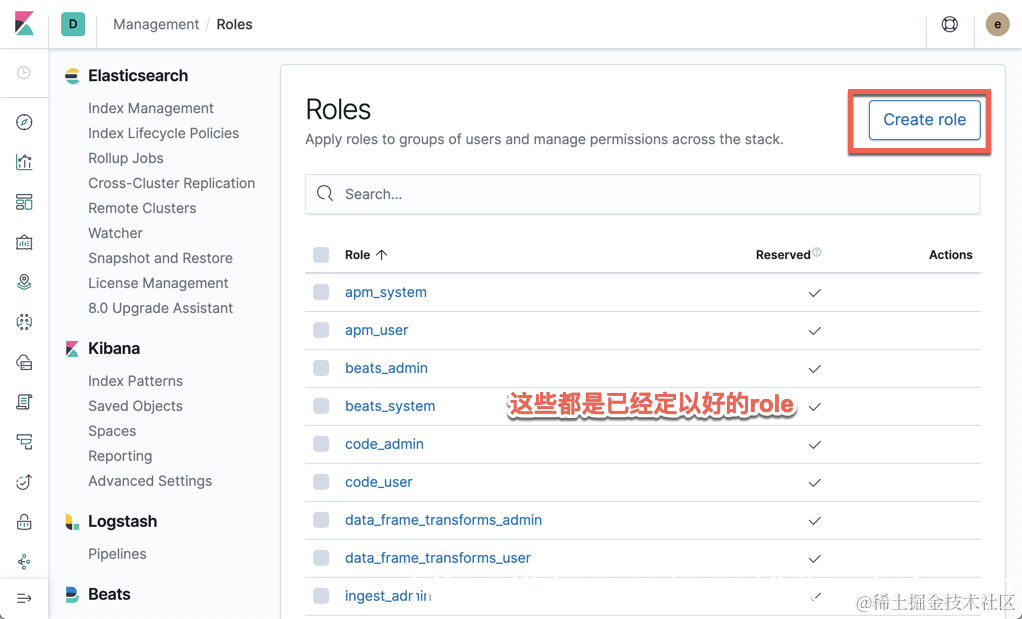
Task: Open Advanced Settings under Kibana
Action: [x=150, y=481]
